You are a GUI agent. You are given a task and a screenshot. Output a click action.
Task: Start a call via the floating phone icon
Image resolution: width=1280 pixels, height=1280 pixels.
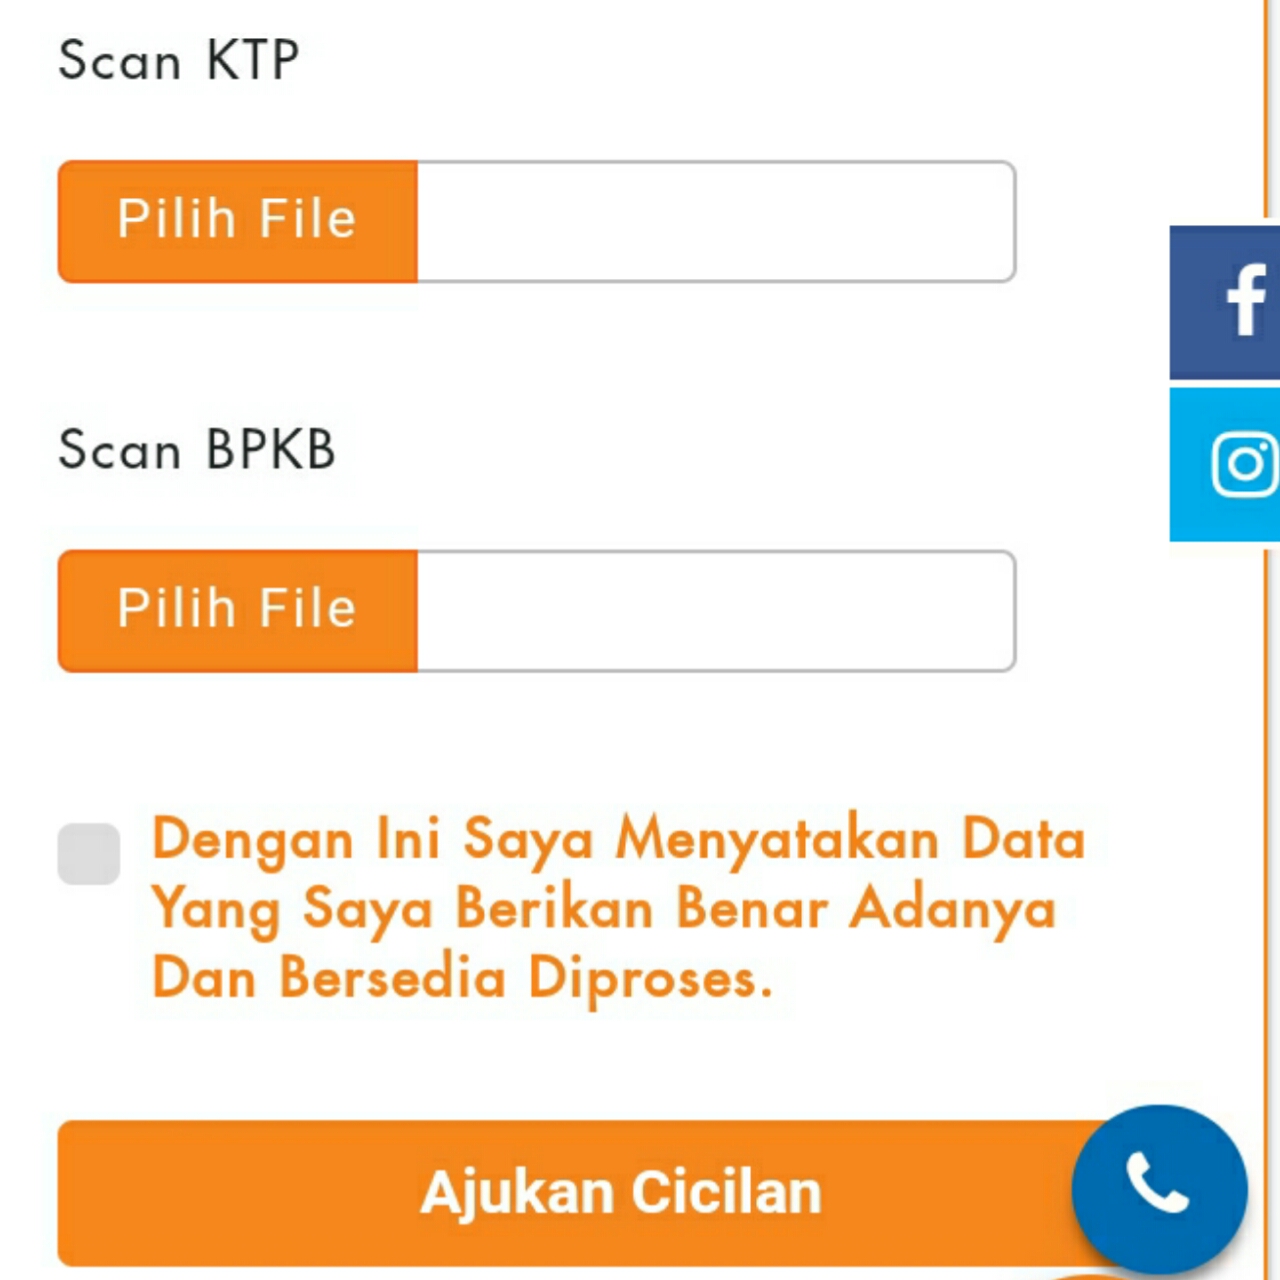click(1158, 1190)
